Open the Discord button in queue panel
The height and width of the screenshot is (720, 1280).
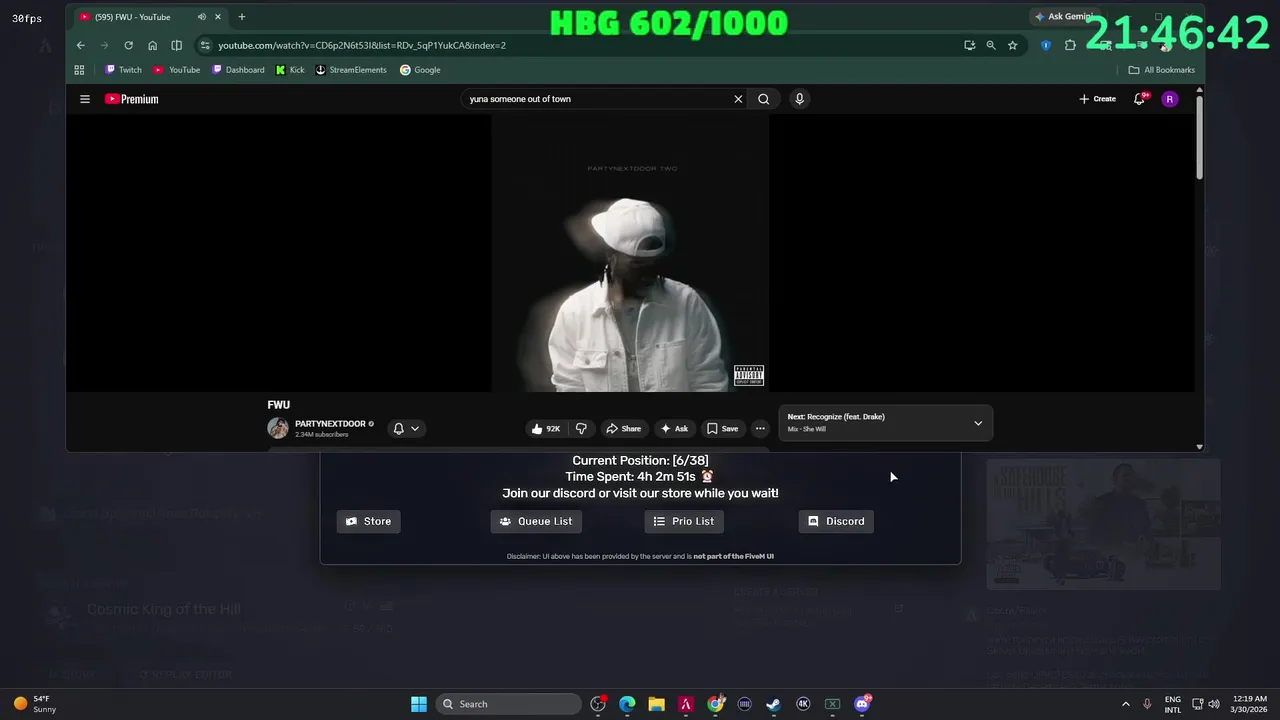coord(836,521)
